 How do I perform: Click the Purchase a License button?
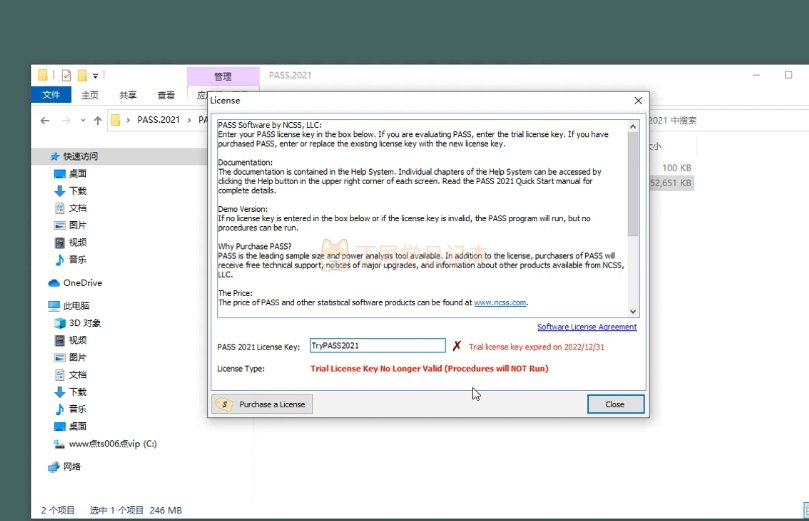pyautogui.click(x=262, y=404)
